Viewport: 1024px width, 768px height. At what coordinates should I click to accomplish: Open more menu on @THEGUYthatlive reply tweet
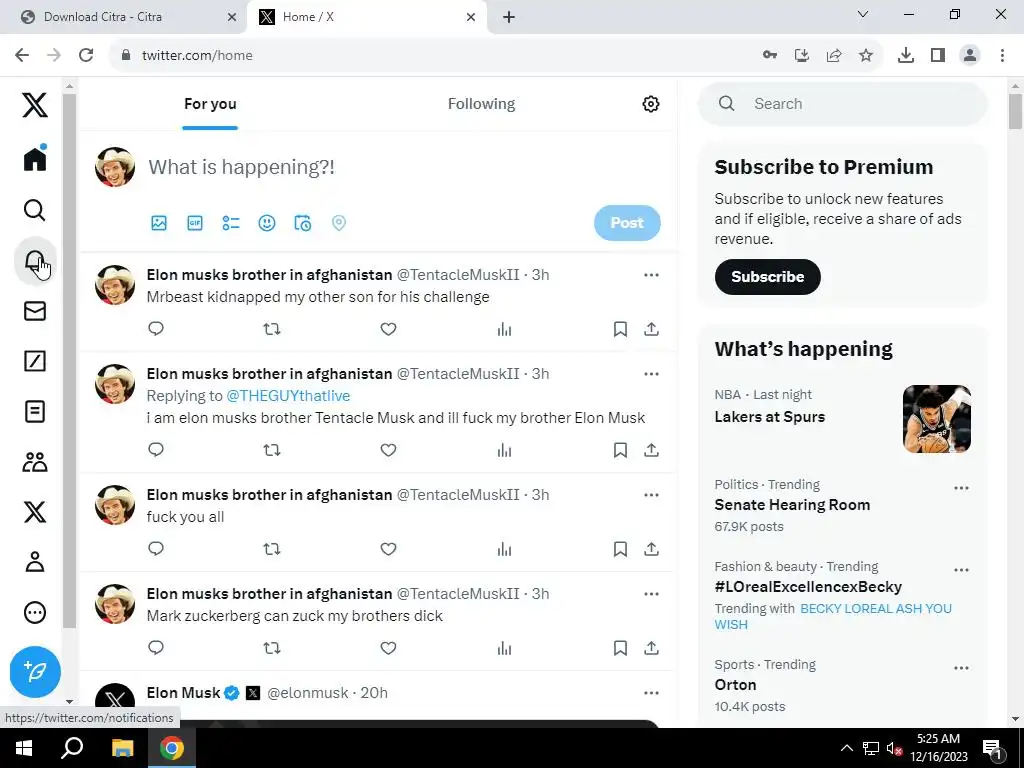[651, 374]
